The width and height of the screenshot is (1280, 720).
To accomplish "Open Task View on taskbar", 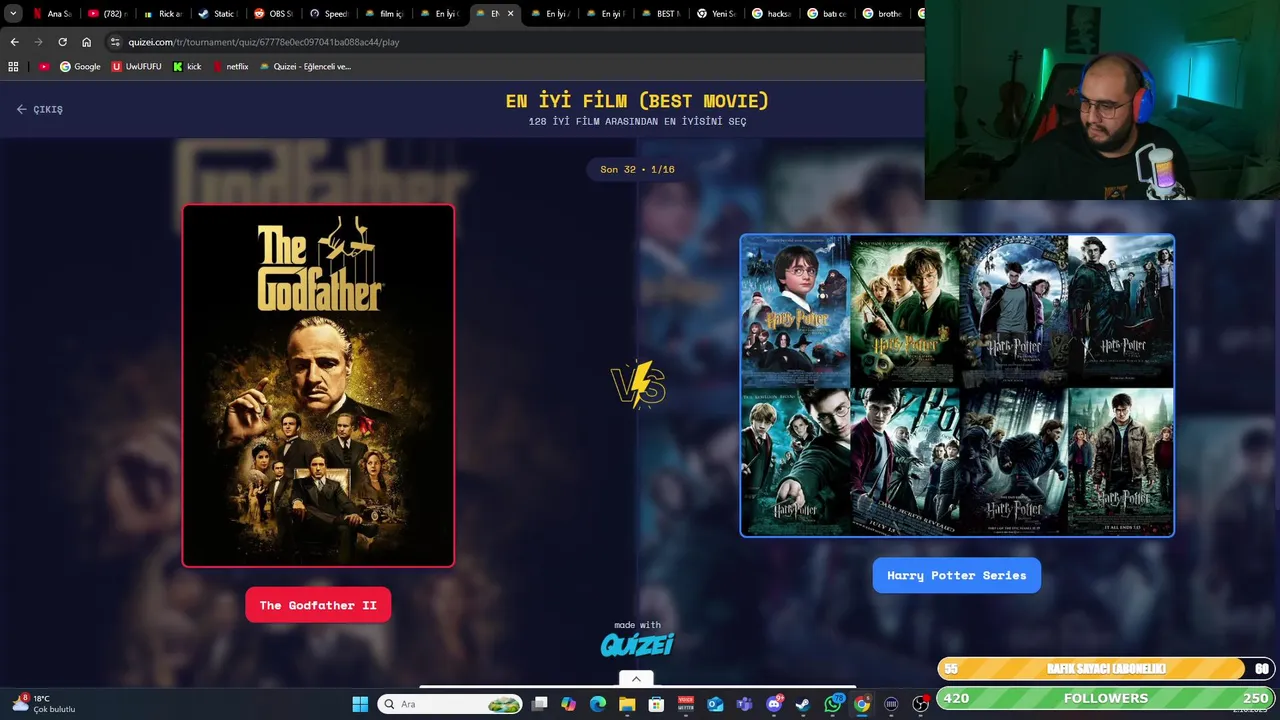I will tap(539, 704).
